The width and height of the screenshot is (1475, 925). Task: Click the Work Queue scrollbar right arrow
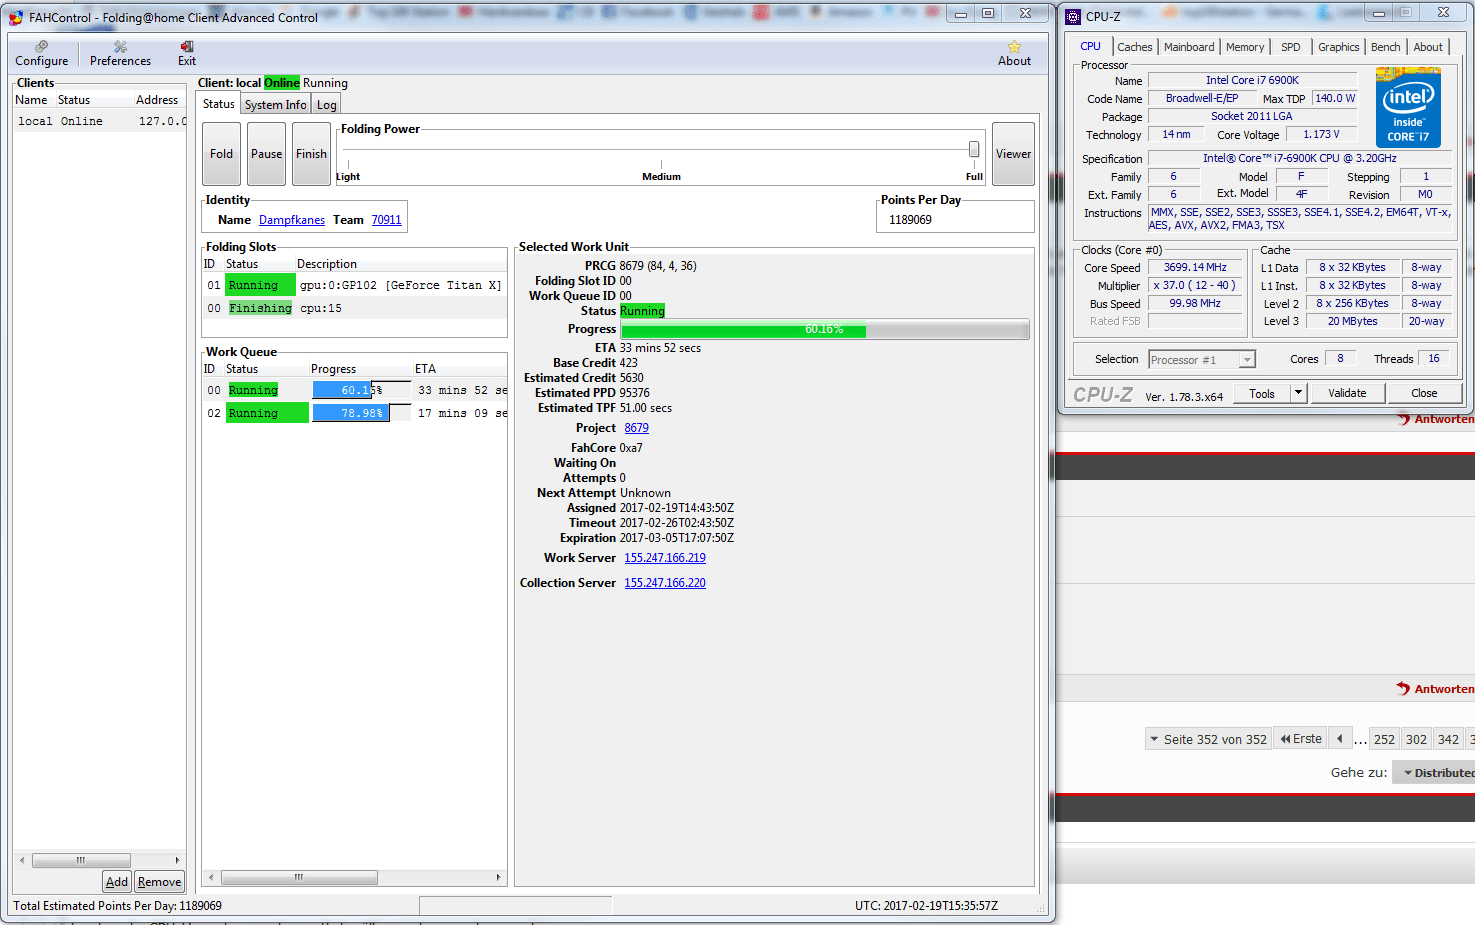pos(498,877)
